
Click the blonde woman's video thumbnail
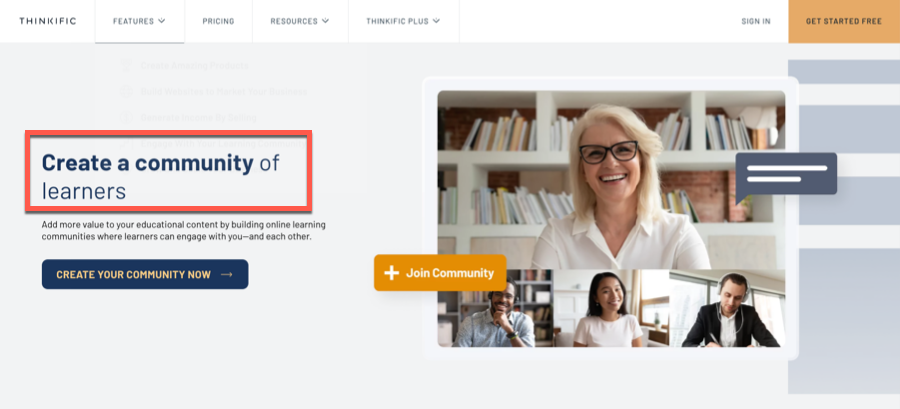(x=611, y=180)
